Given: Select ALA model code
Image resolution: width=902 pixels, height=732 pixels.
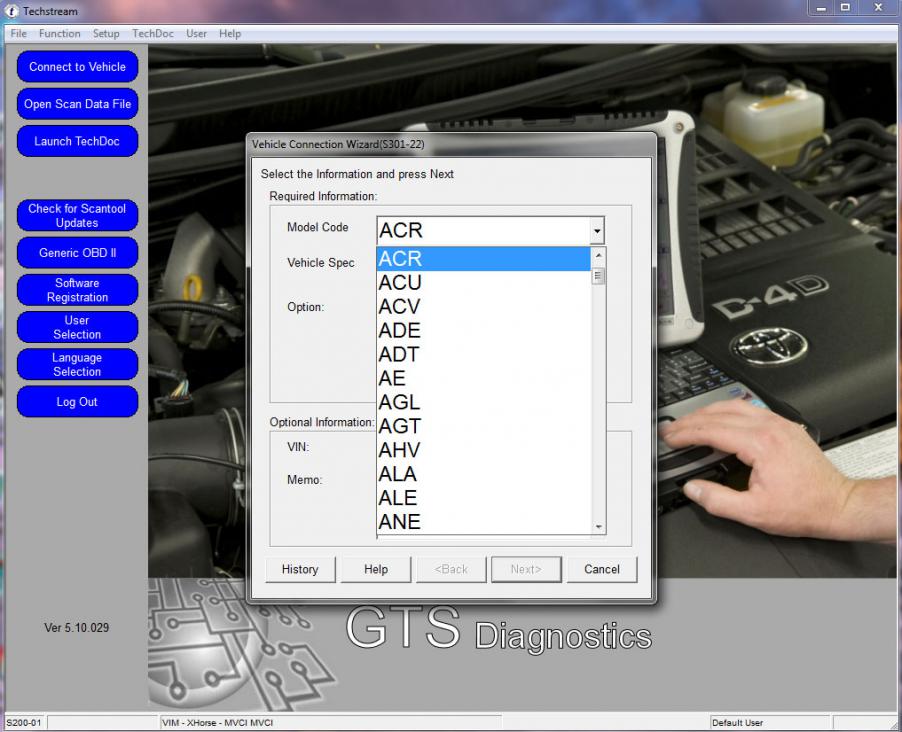Looking at the screenshot, I should (x=483, y=474).
